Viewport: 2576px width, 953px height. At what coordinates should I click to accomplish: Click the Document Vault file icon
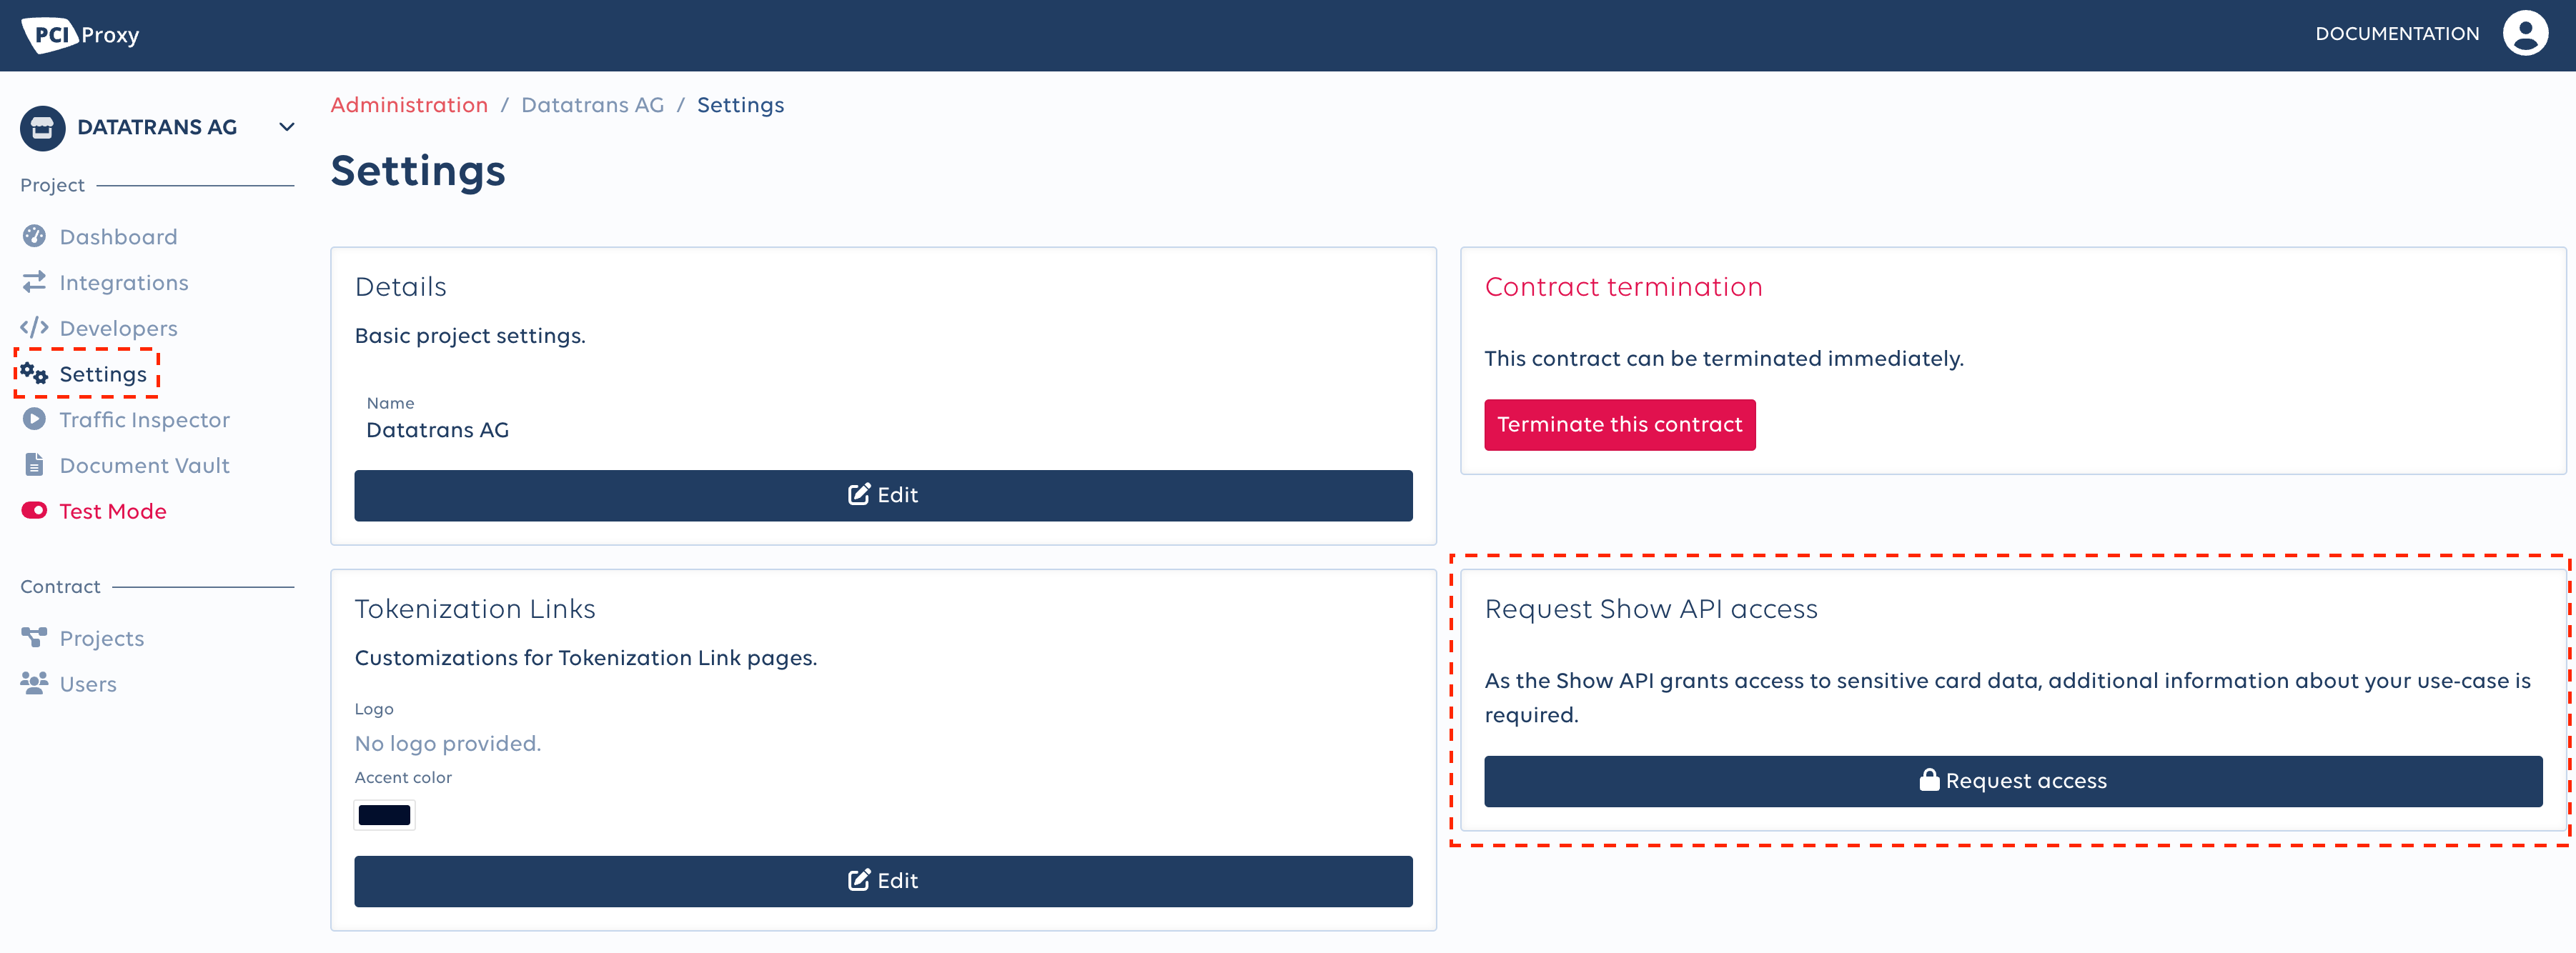pyautogui.click(x=34, y=465)
